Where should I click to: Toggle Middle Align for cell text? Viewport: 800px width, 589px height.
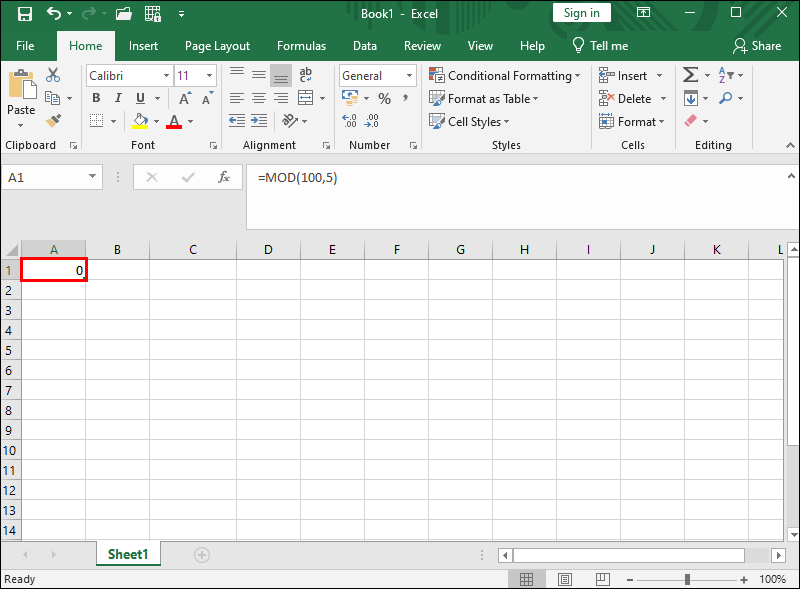point(259,75)
